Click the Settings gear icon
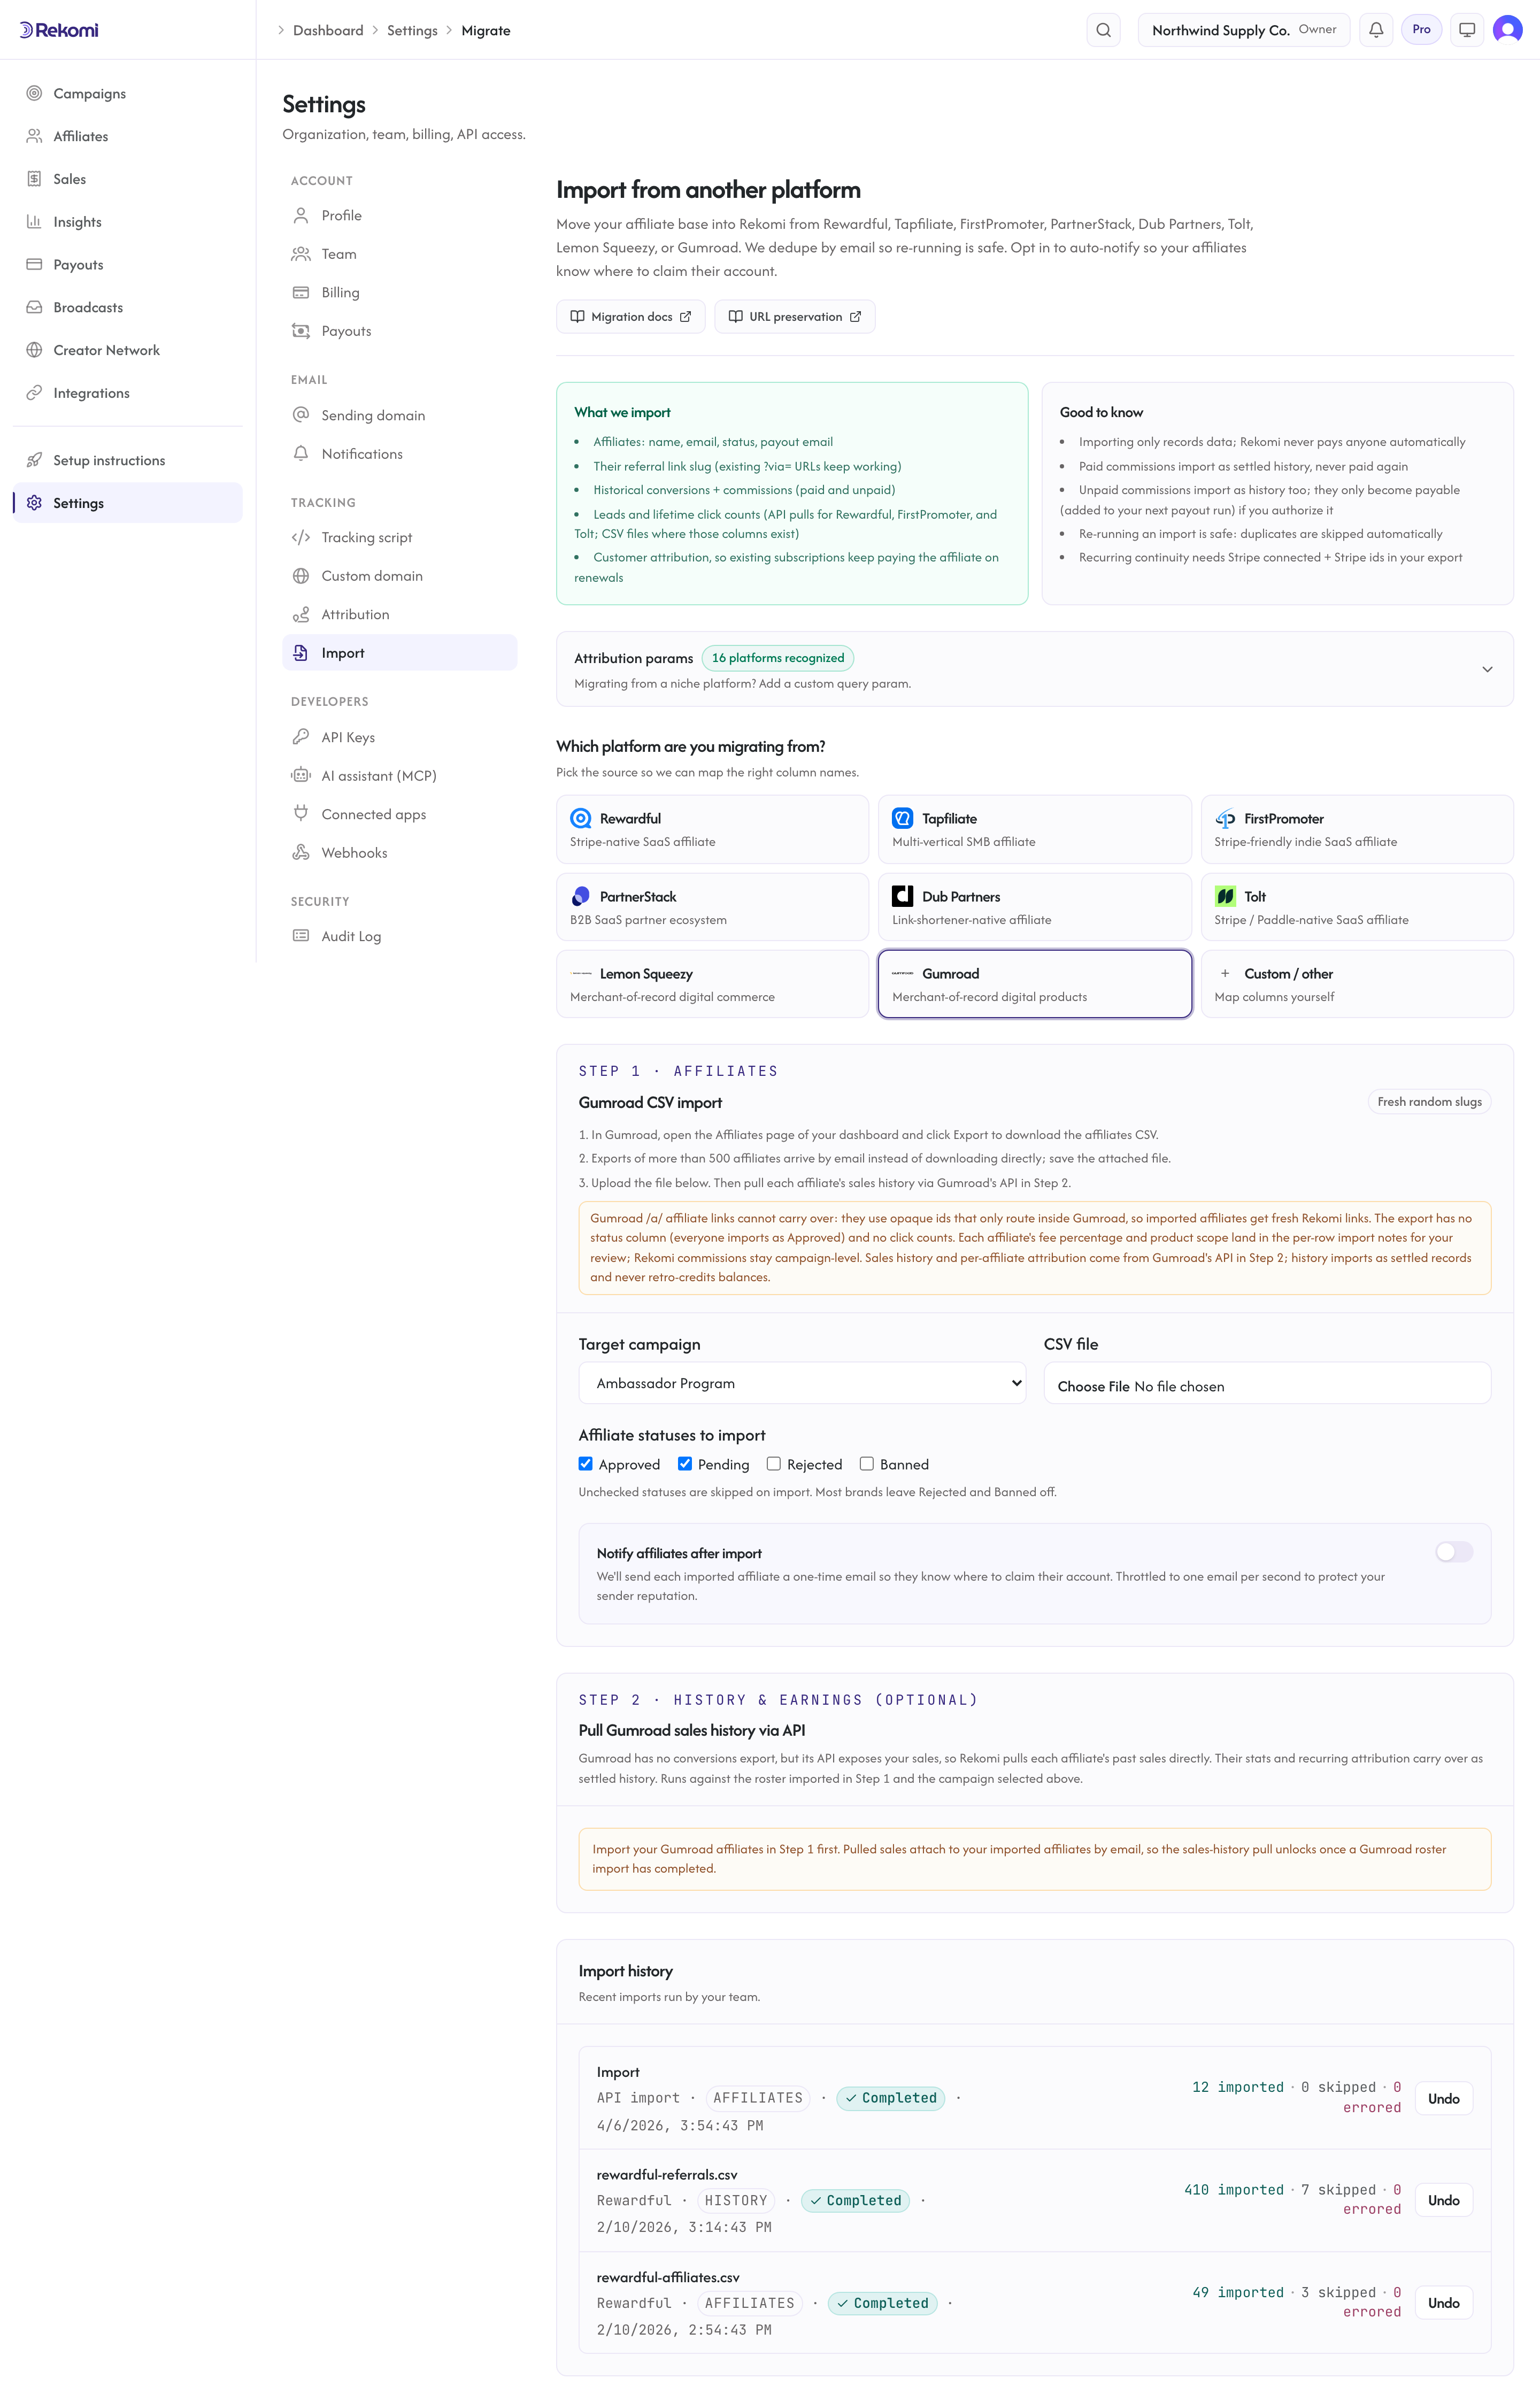Viewport: 1540px width, 2402px height. pos(34,503)
